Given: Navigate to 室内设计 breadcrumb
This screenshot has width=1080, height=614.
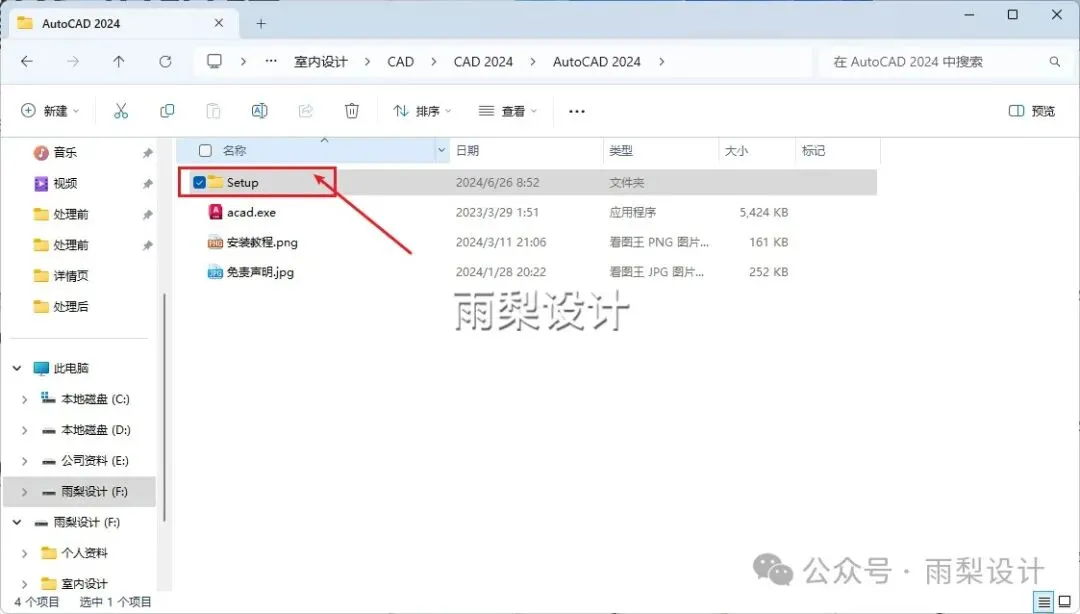Looking at the screenshot, I should click(321, 61).
